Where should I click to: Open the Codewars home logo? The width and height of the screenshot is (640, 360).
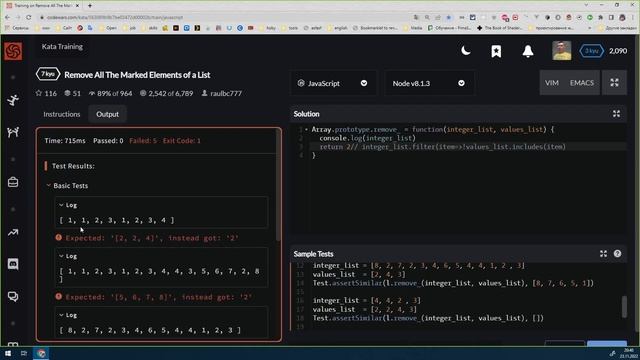click(x=13, y=51)
